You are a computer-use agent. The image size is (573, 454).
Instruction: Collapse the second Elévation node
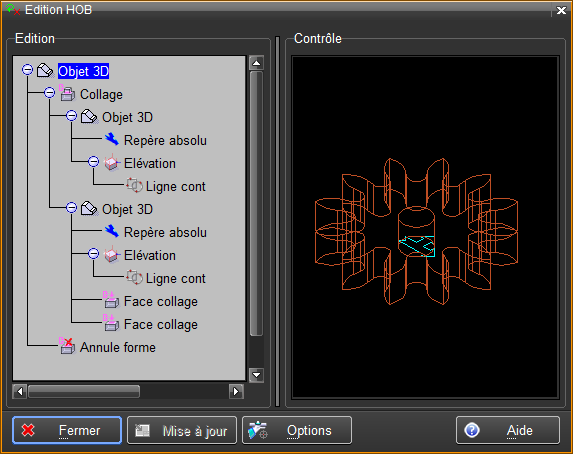(94, 254)
